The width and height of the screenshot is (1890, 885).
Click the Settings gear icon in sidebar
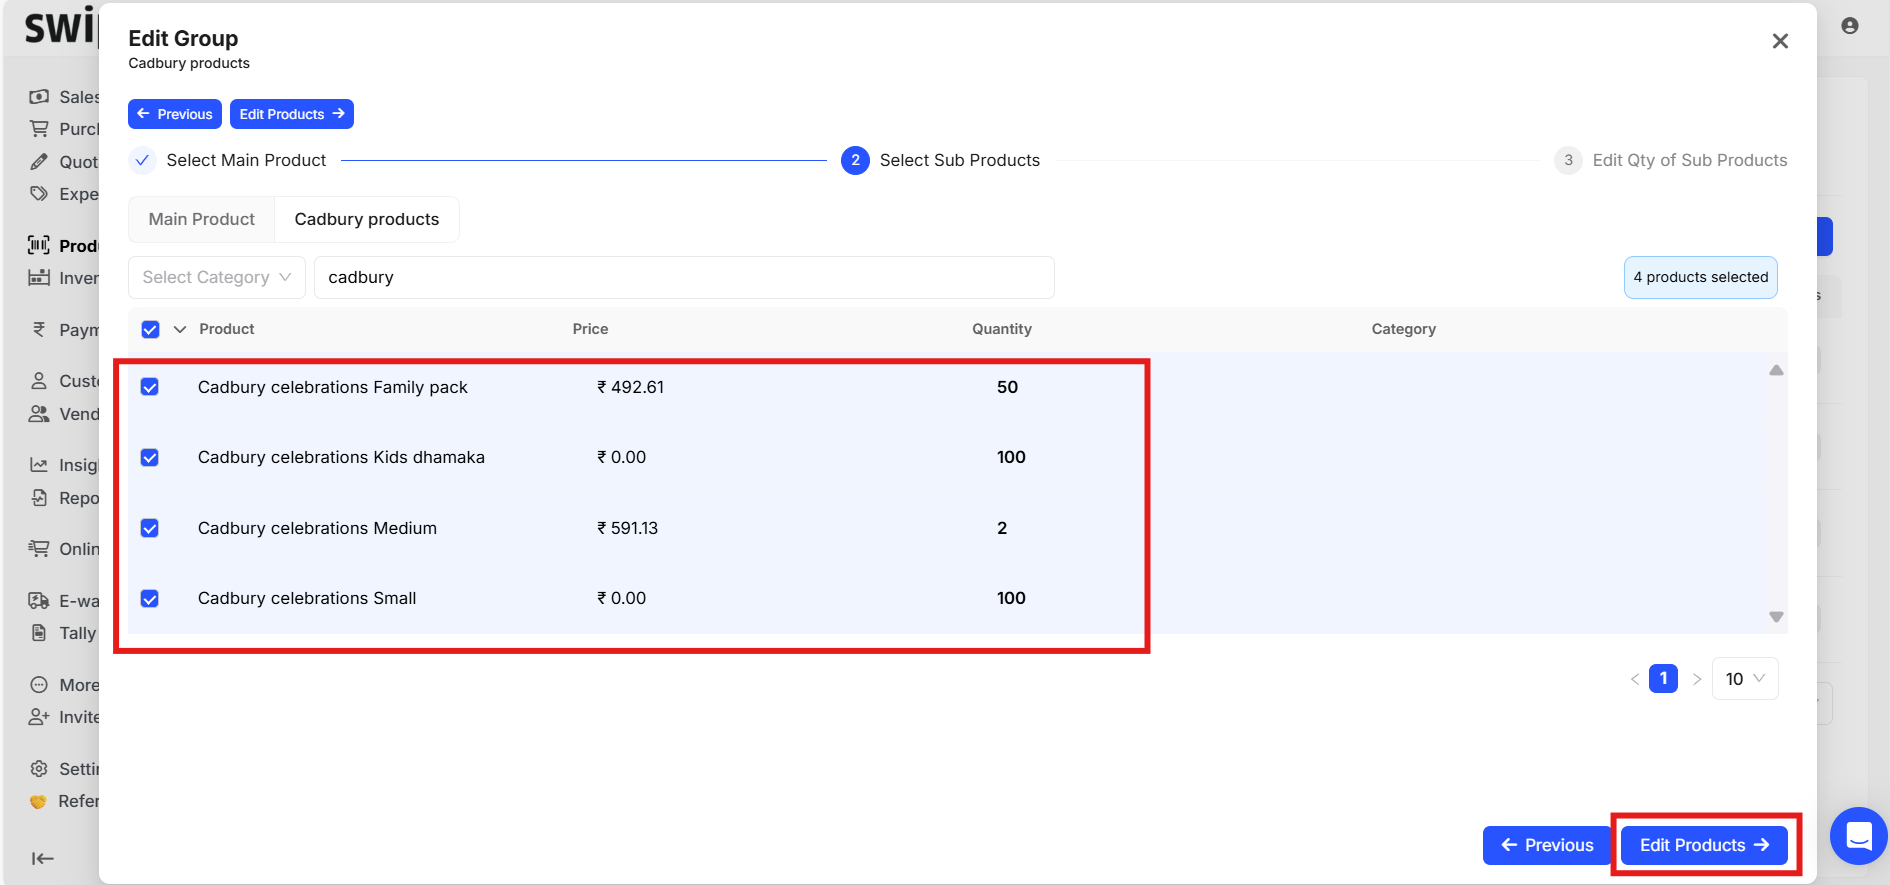click(x=39, y=768)
